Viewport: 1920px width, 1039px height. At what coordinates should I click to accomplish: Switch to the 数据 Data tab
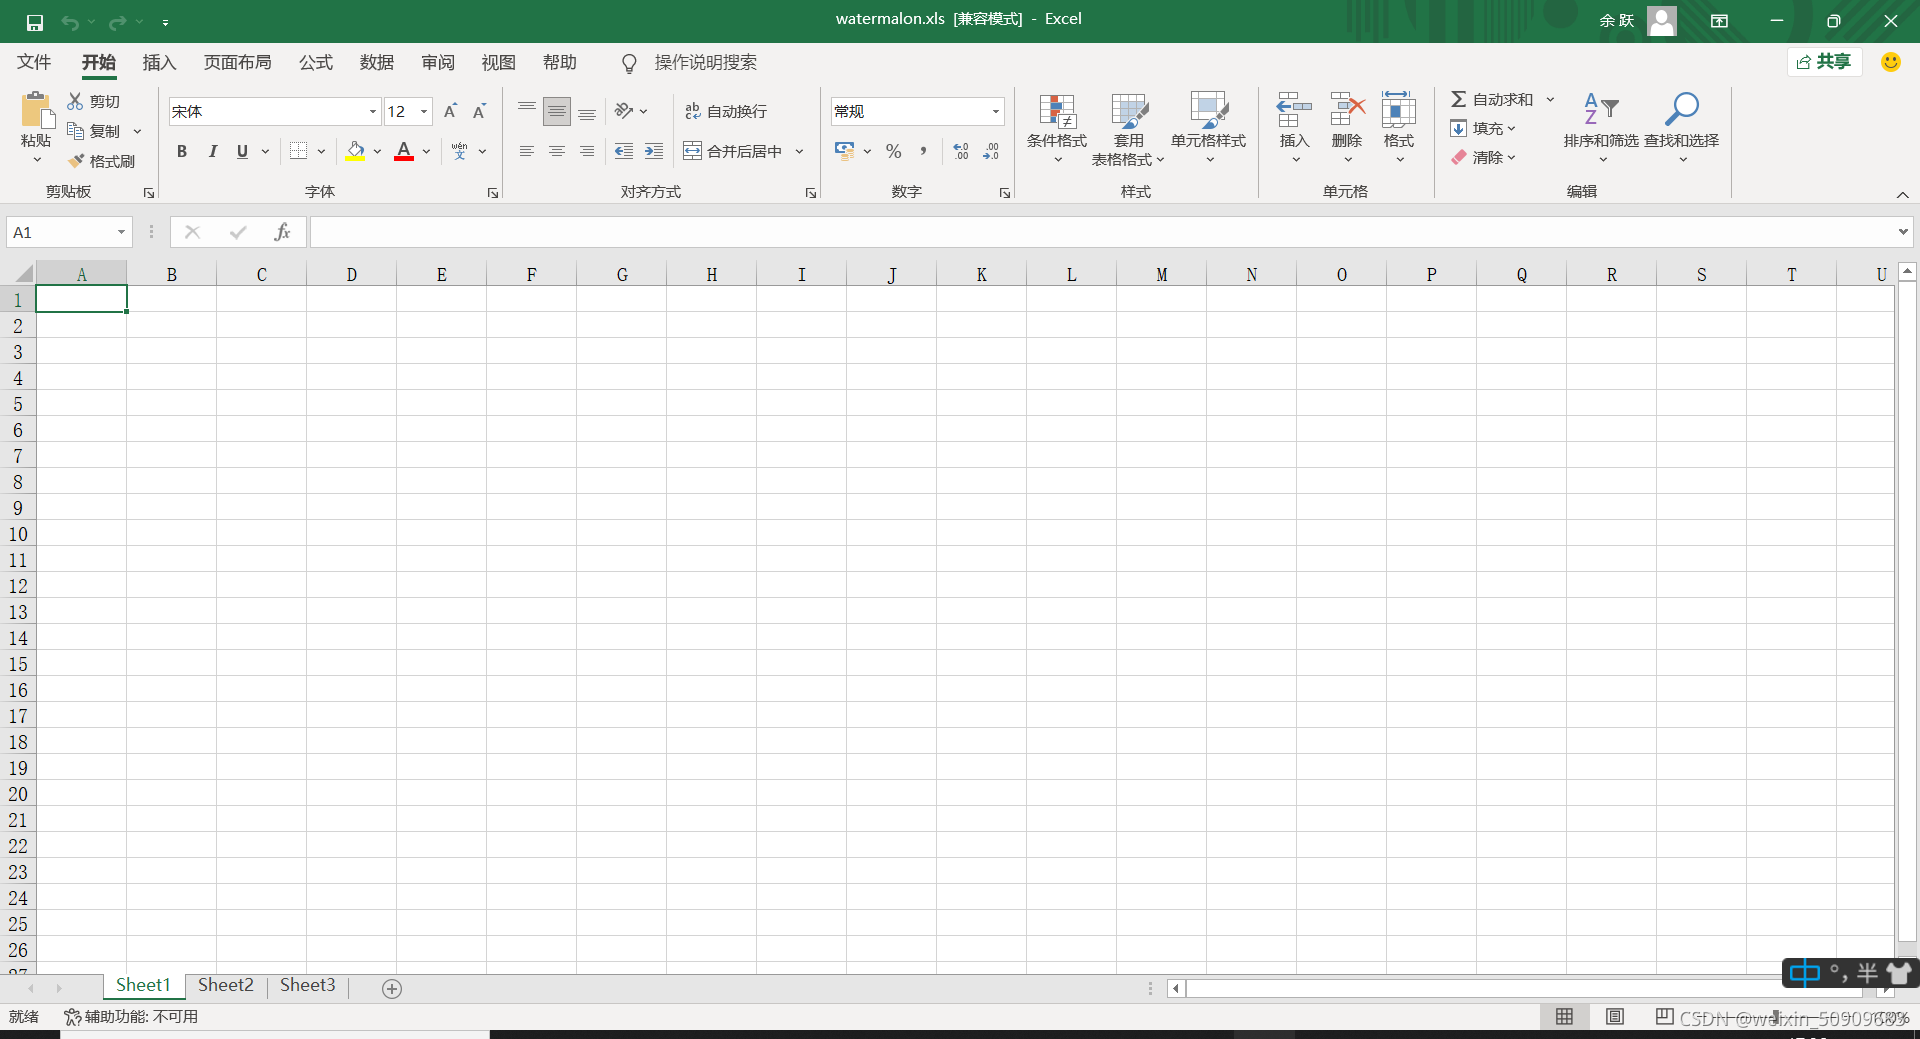[x=376, y=62]
